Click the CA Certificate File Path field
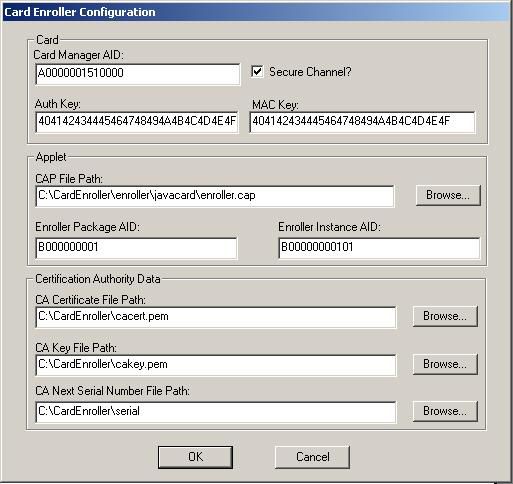The height and width of the screenshot is (484, 513). pos(216,317)
